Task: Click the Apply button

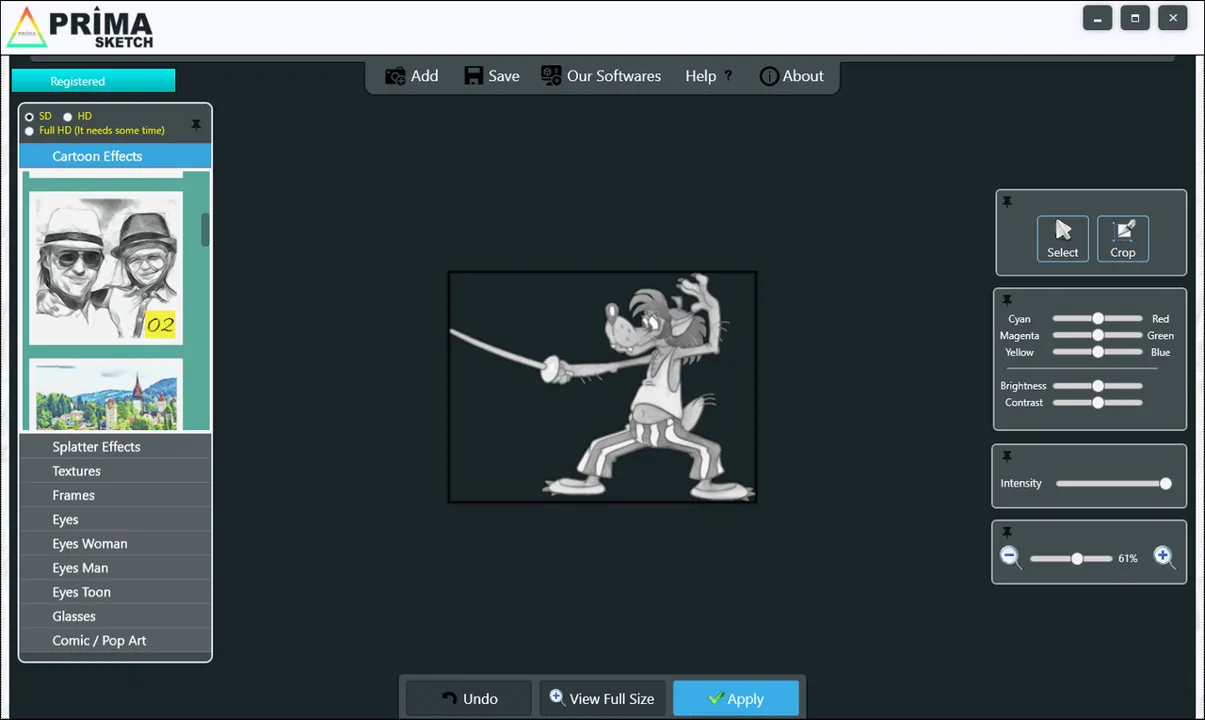Action: point(736,699)
